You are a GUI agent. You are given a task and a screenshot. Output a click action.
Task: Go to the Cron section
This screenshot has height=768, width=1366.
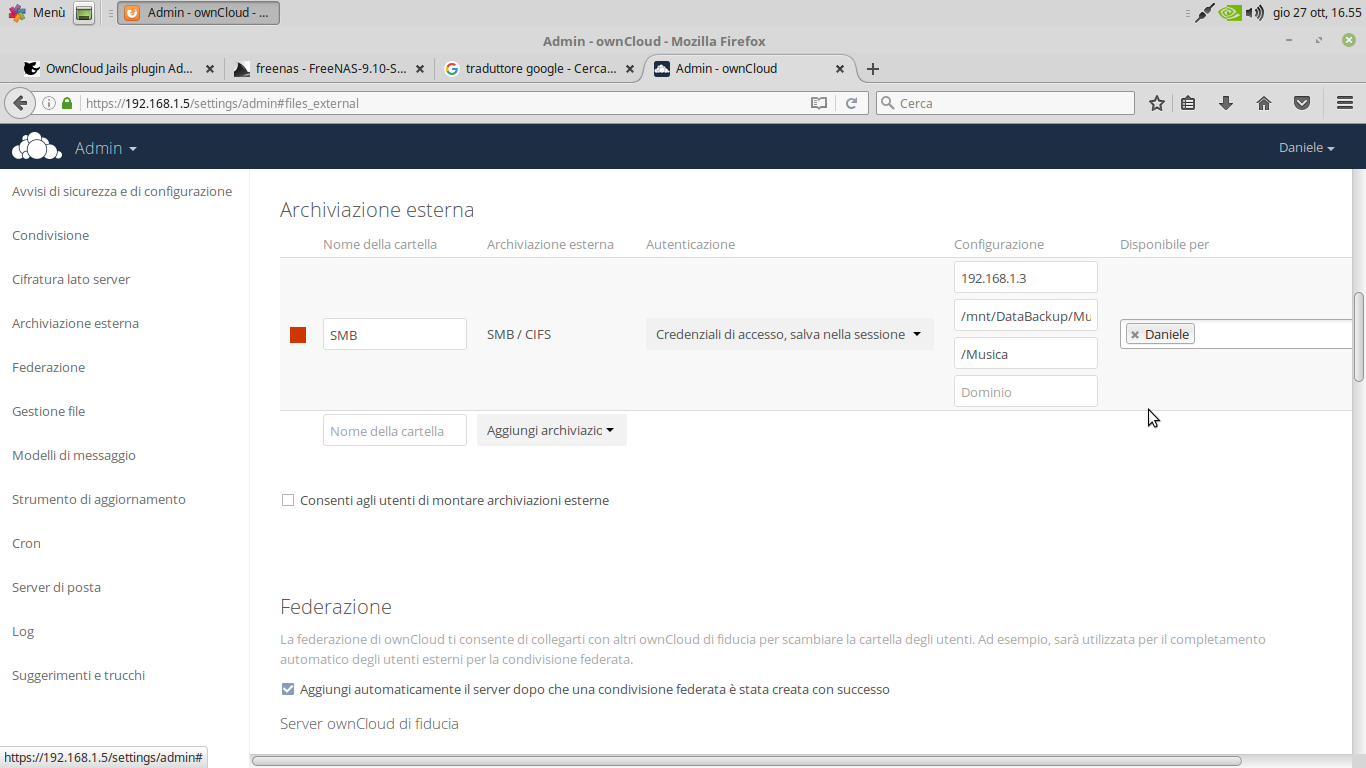pyautogui.click(x=26, y=543)
